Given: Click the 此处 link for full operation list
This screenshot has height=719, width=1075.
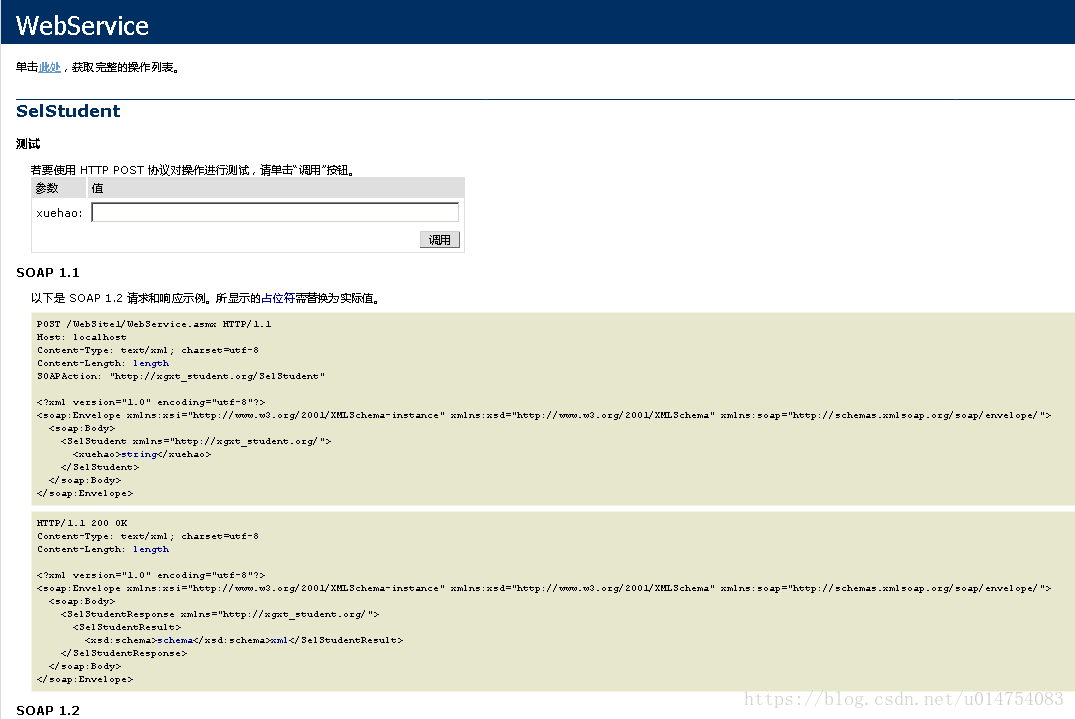Looking at the screenshot, I should (x=49, y=67).
